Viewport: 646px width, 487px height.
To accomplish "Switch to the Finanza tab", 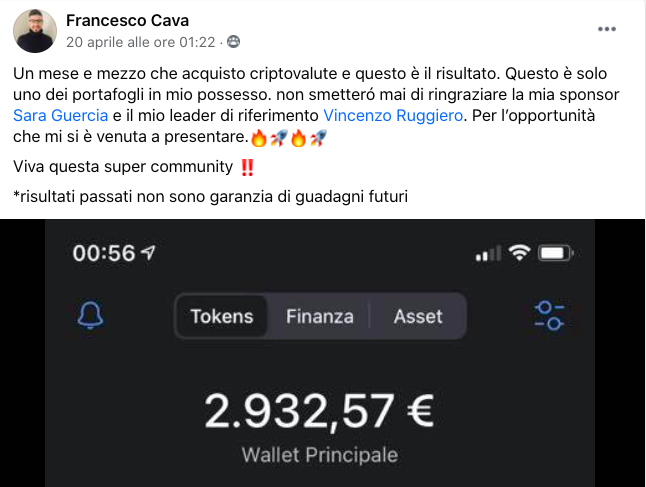I will [x=320, y=316].
